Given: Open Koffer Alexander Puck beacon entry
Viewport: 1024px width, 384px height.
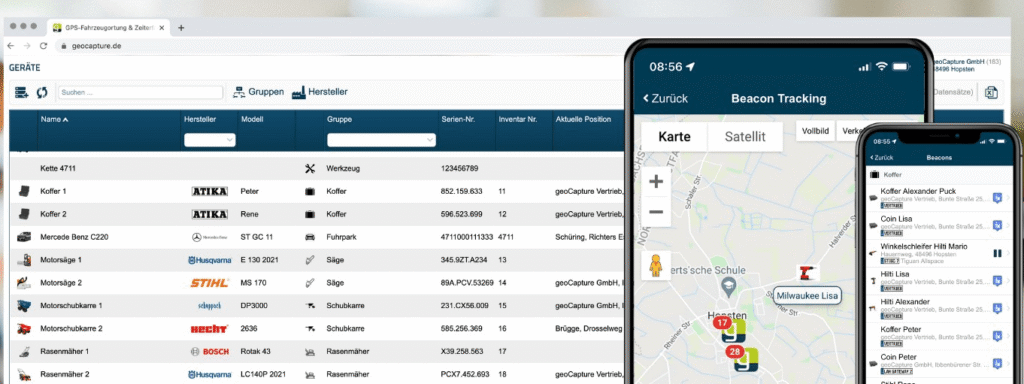Looking at the screenshot, I should tap(939, 197).
